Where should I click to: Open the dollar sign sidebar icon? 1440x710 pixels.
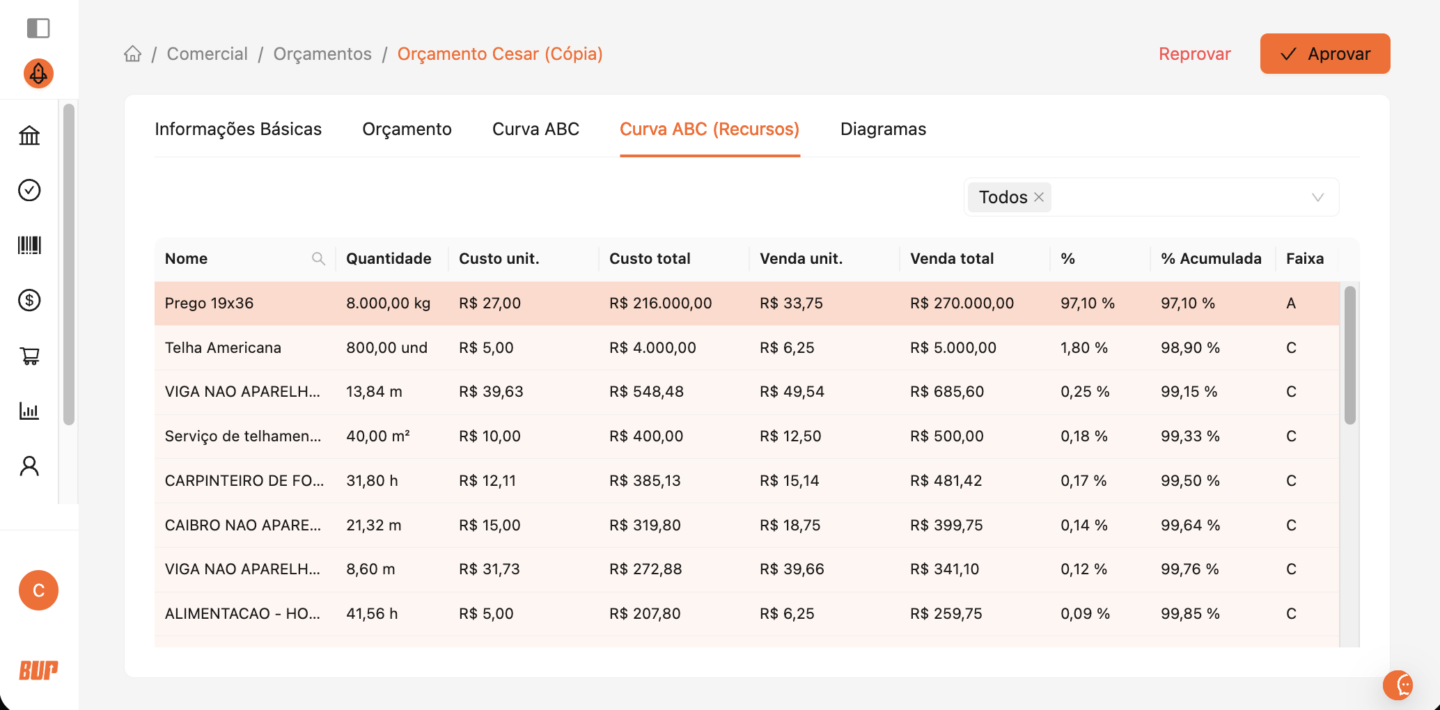coord(30,300)
